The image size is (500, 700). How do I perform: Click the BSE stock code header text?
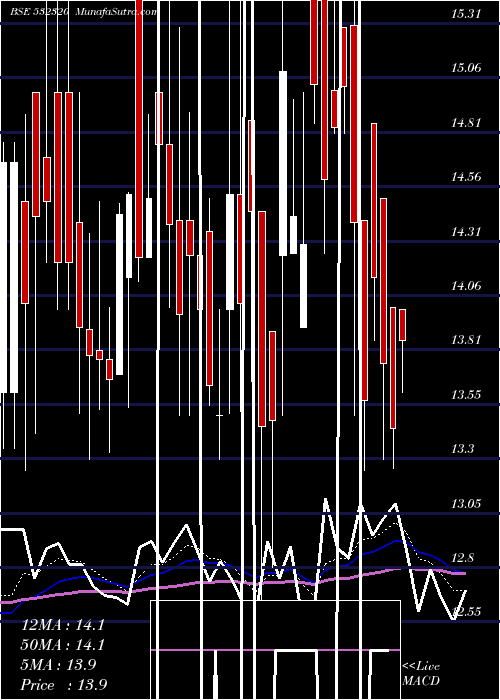(39, 12)
